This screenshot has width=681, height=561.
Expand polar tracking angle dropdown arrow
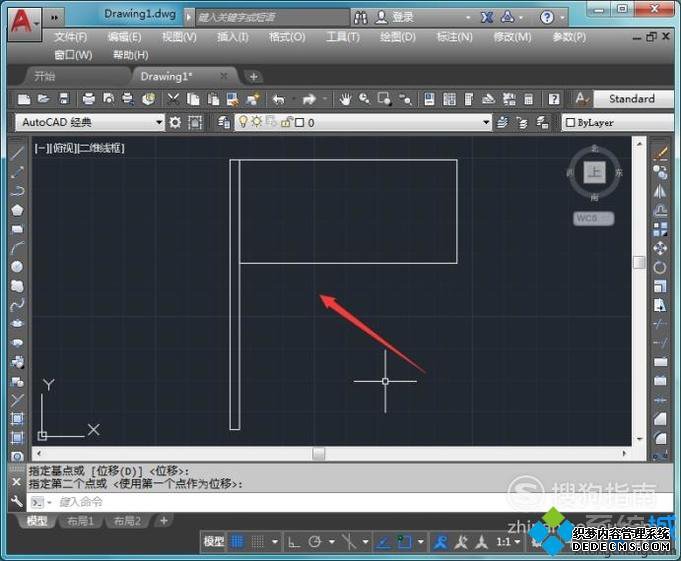[332, 542]
